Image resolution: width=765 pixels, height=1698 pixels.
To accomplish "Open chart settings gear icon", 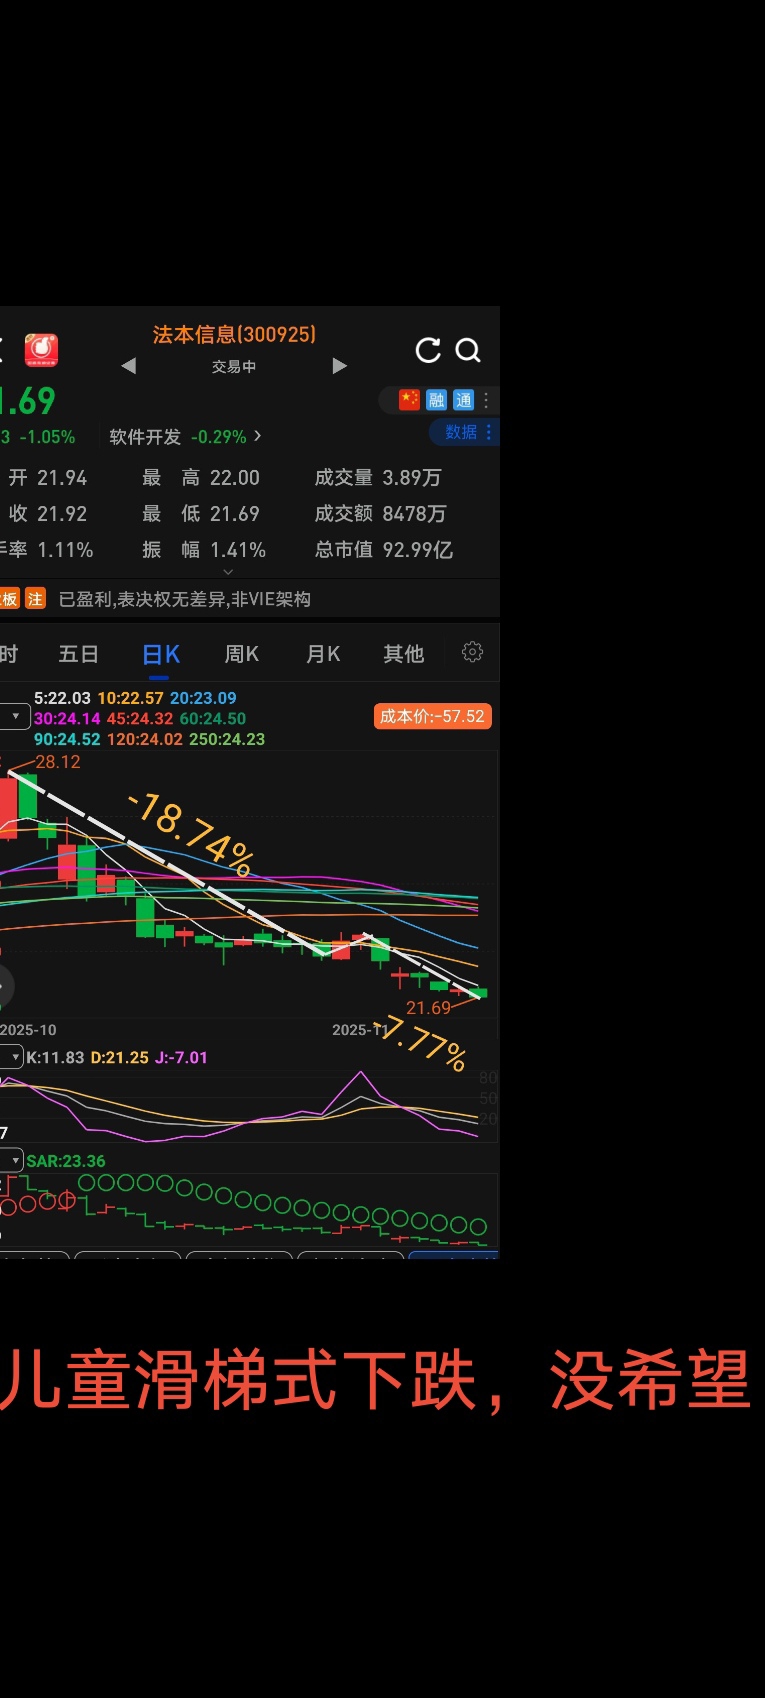I will tap(472, 652).
